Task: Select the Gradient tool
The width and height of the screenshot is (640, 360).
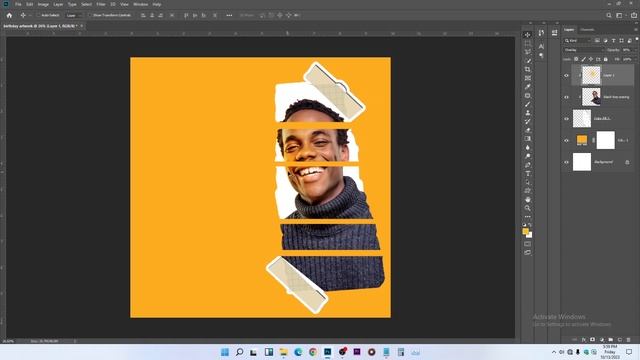Action: [527, 139]
